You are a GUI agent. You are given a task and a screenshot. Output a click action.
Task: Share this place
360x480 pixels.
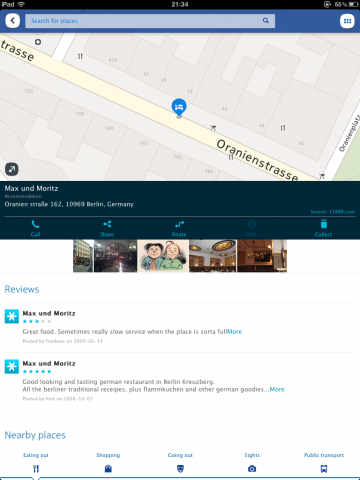[x=107, y=228]
